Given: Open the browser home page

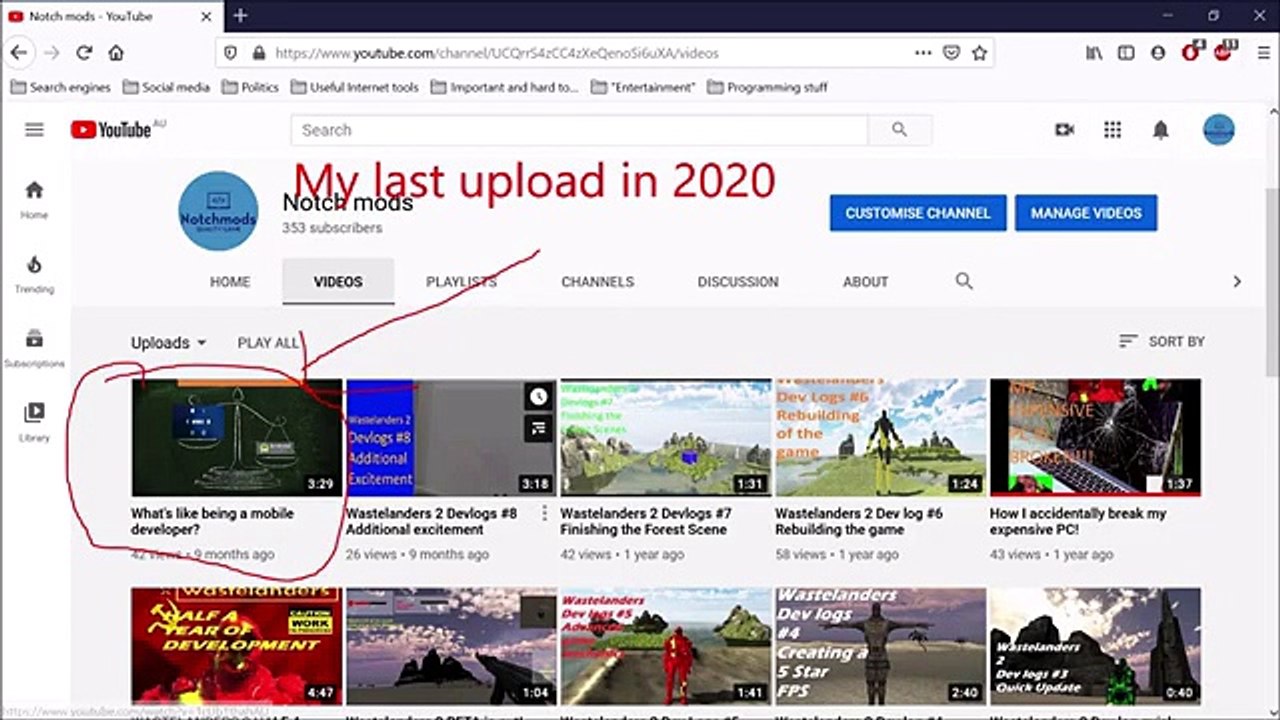Looking at the screenshot, I should click(x=116, y=53).
